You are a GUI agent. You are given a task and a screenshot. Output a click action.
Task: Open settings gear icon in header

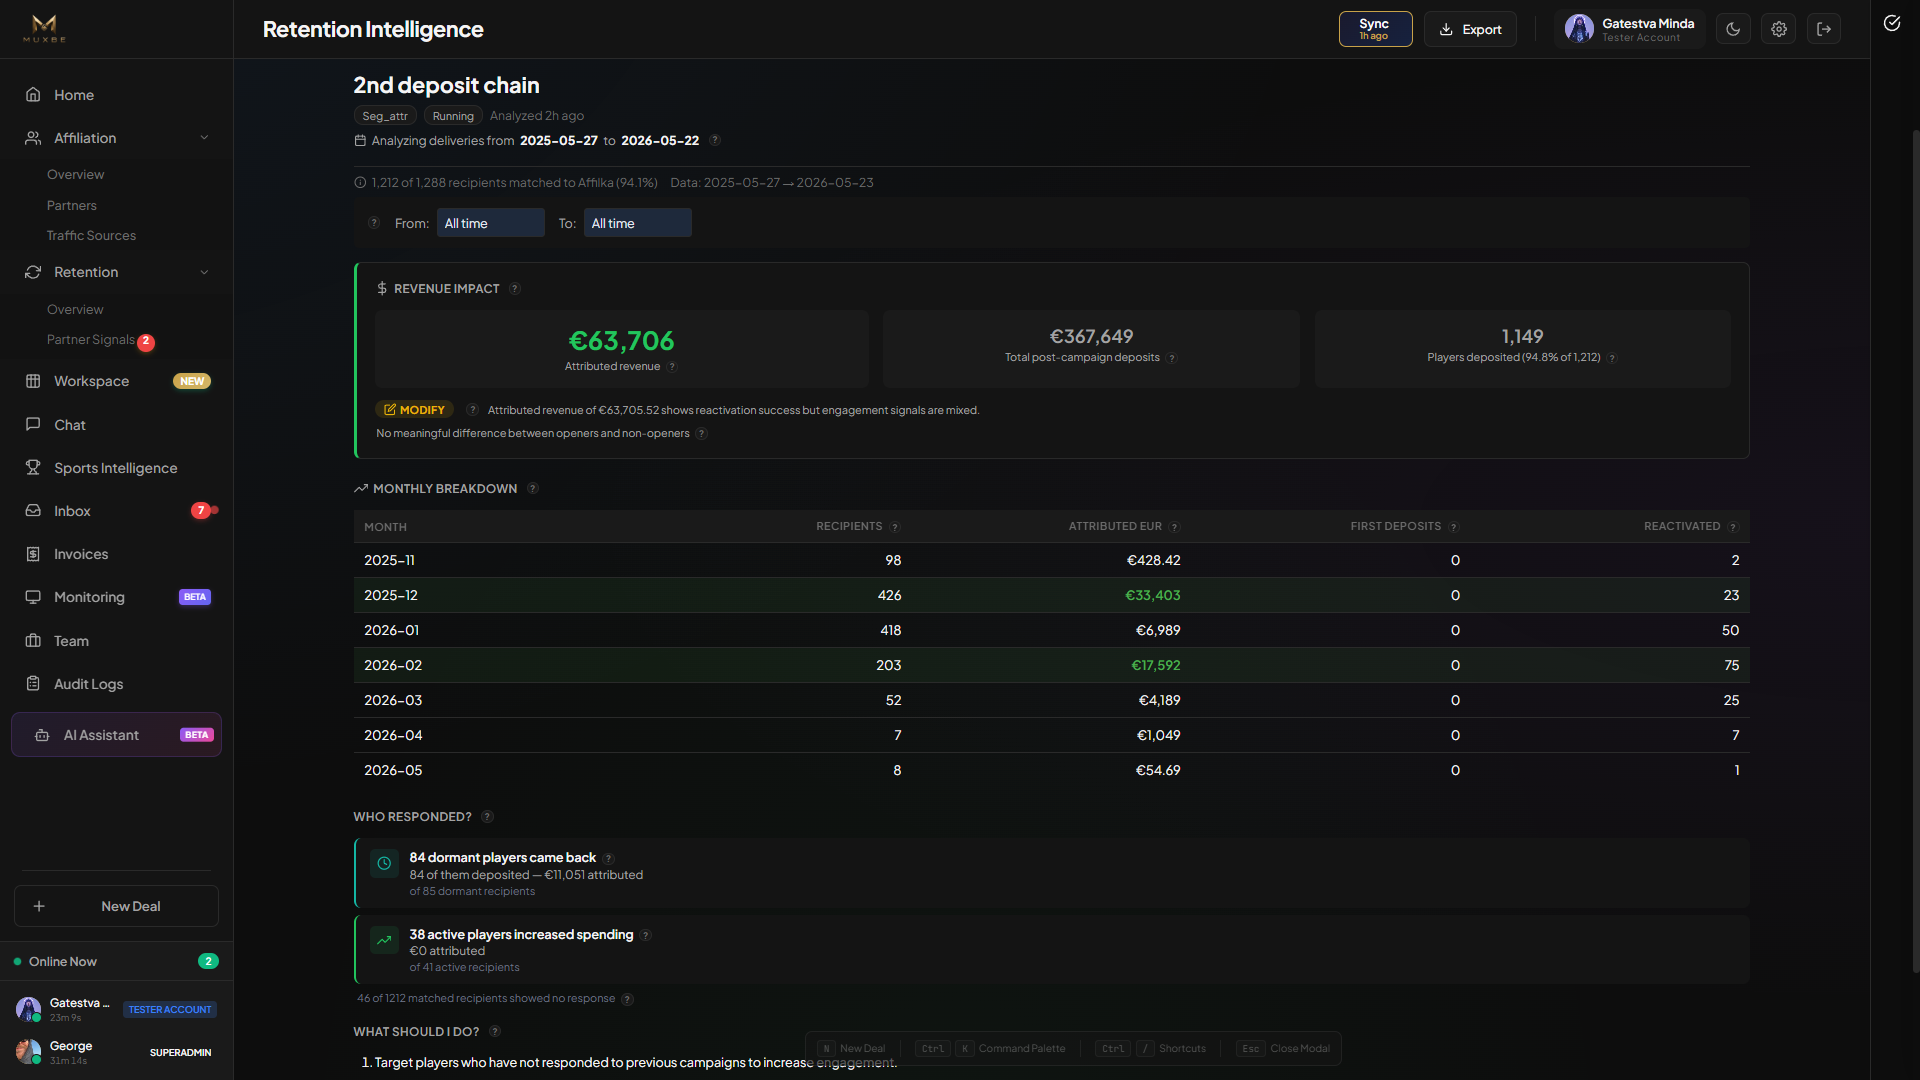tap(1779, 29)
